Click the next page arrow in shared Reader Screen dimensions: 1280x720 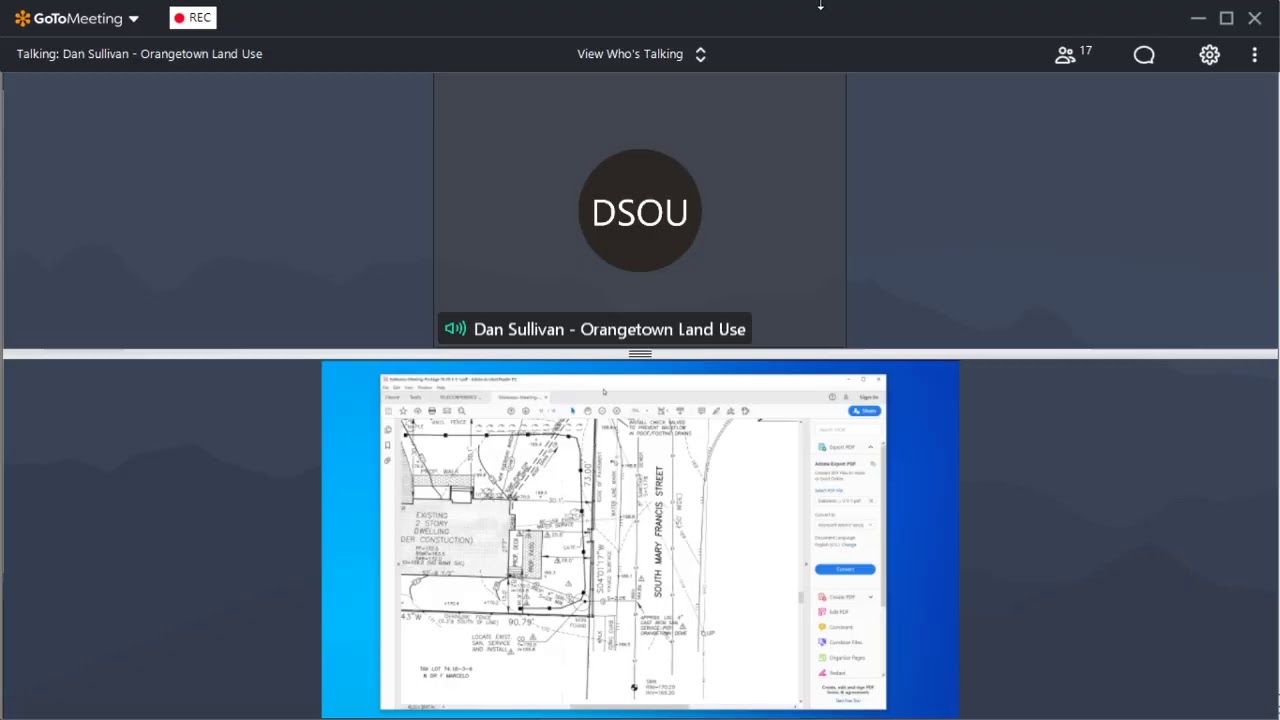526,411
